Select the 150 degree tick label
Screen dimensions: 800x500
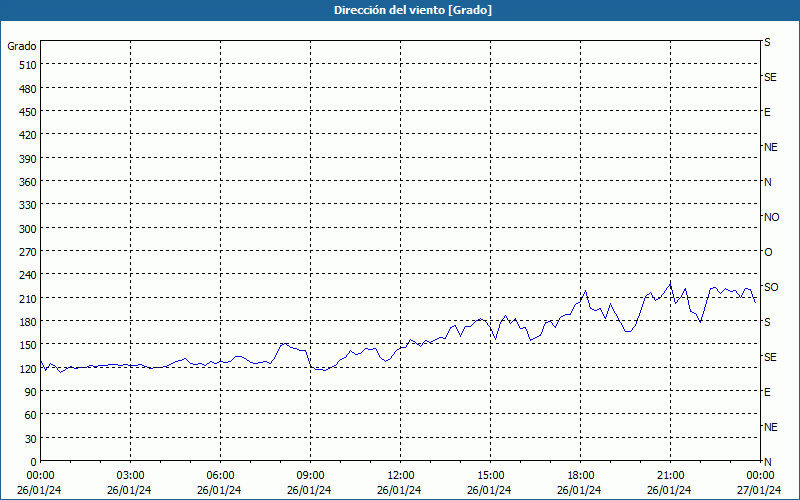(x=29, y=345)
